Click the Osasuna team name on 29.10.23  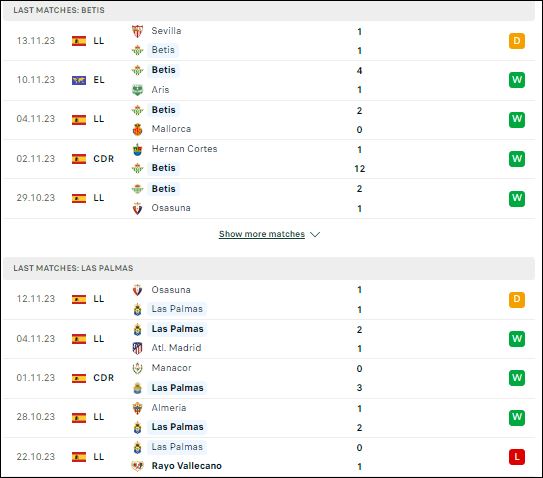(171, 208)
